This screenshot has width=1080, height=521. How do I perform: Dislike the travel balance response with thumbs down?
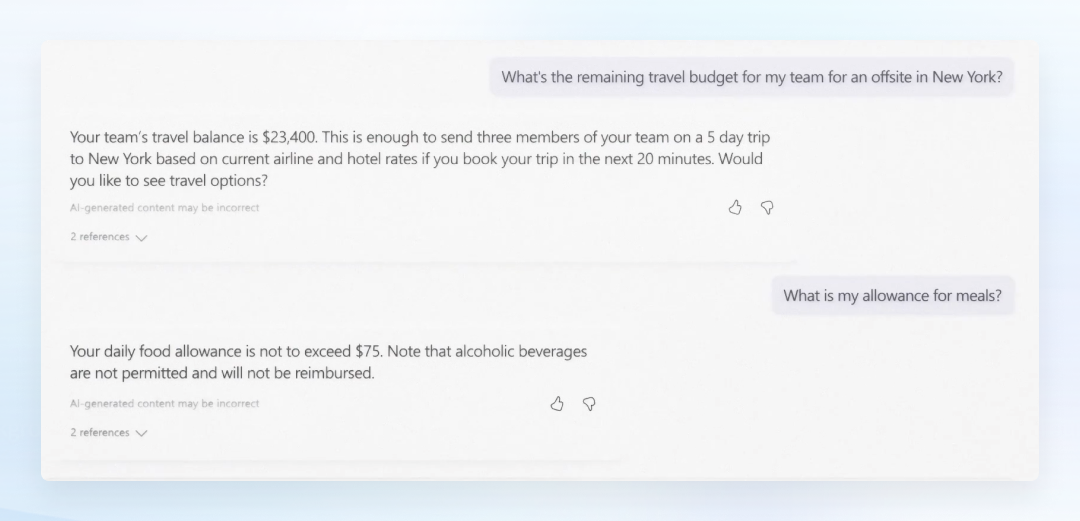click(767, 207)
